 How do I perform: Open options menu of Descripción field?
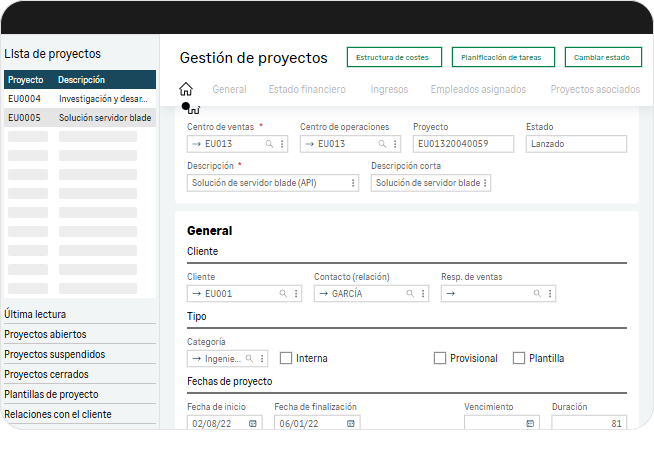pos(353,183)
